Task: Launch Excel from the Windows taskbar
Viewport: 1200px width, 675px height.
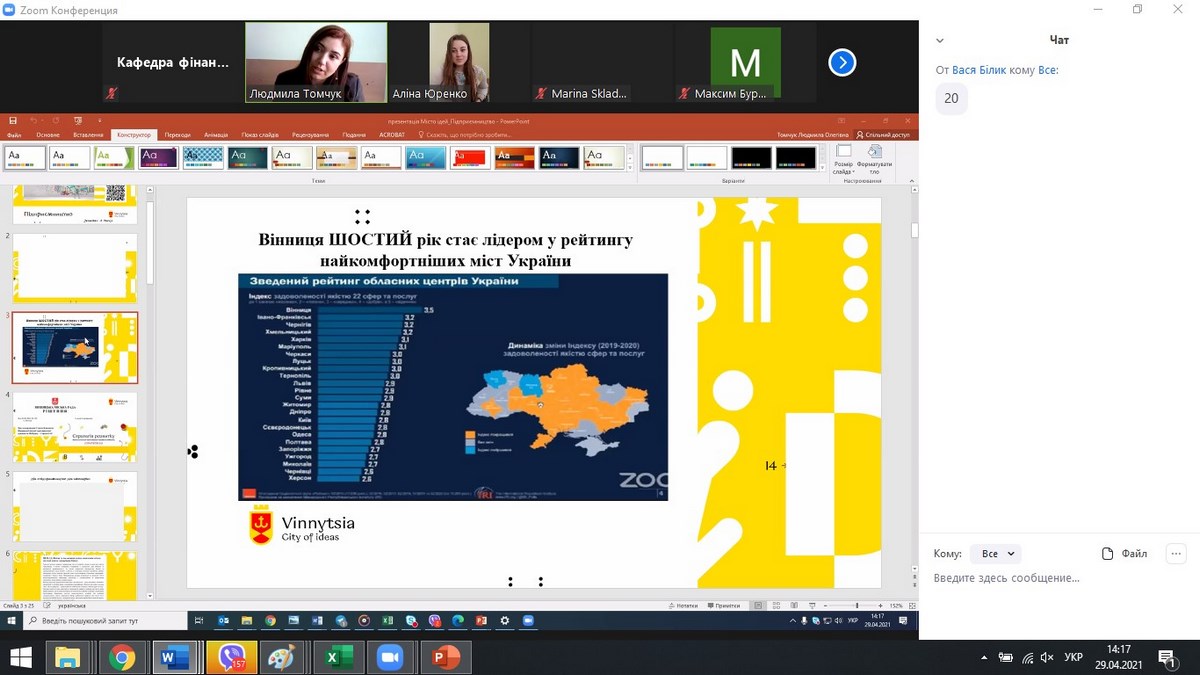Action: [338, 657]
